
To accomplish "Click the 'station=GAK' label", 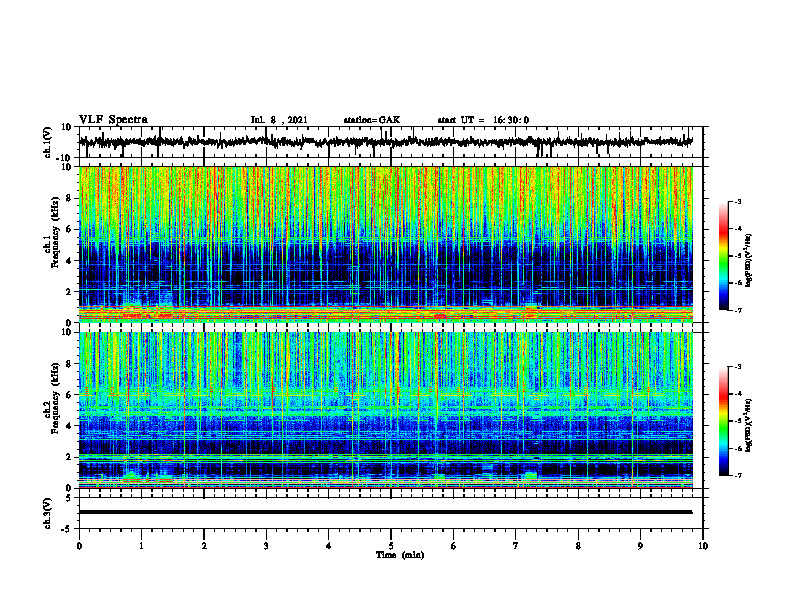I will point(372,120).
